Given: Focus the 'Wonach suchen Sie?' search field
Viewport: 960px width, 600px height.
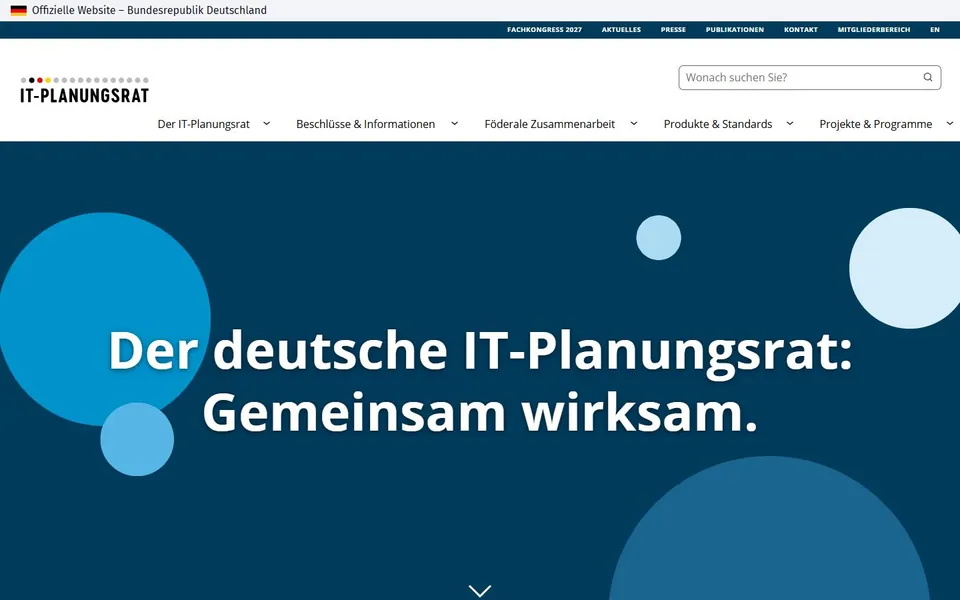Looking at the screenshot, I should (809, 78).
